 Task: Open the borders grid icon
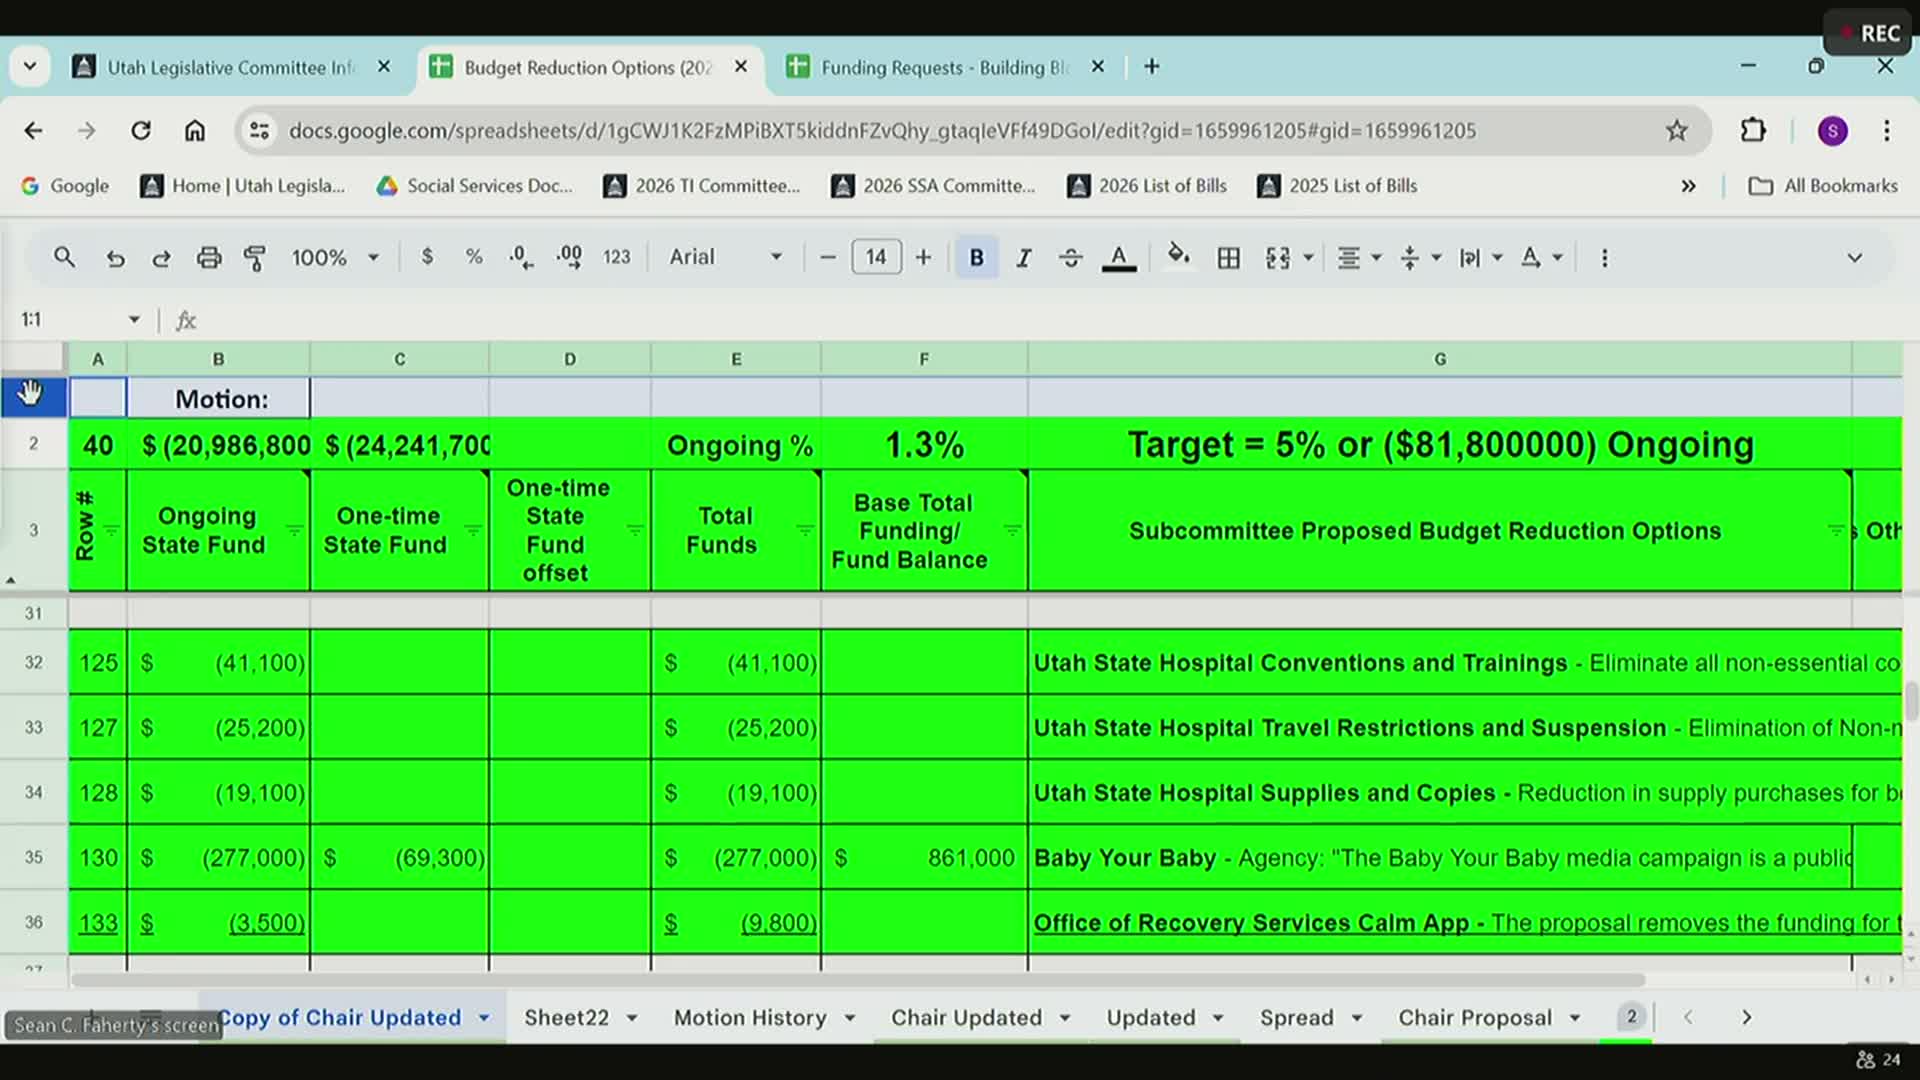pos(1228,258)
